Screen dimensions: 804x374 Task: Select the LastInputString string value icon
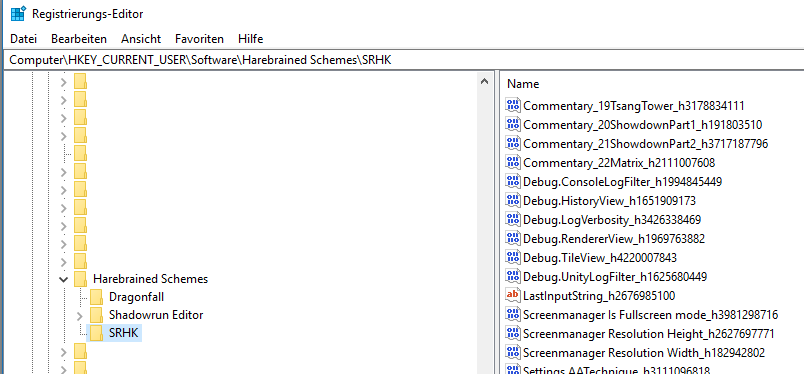coord(513,296)
